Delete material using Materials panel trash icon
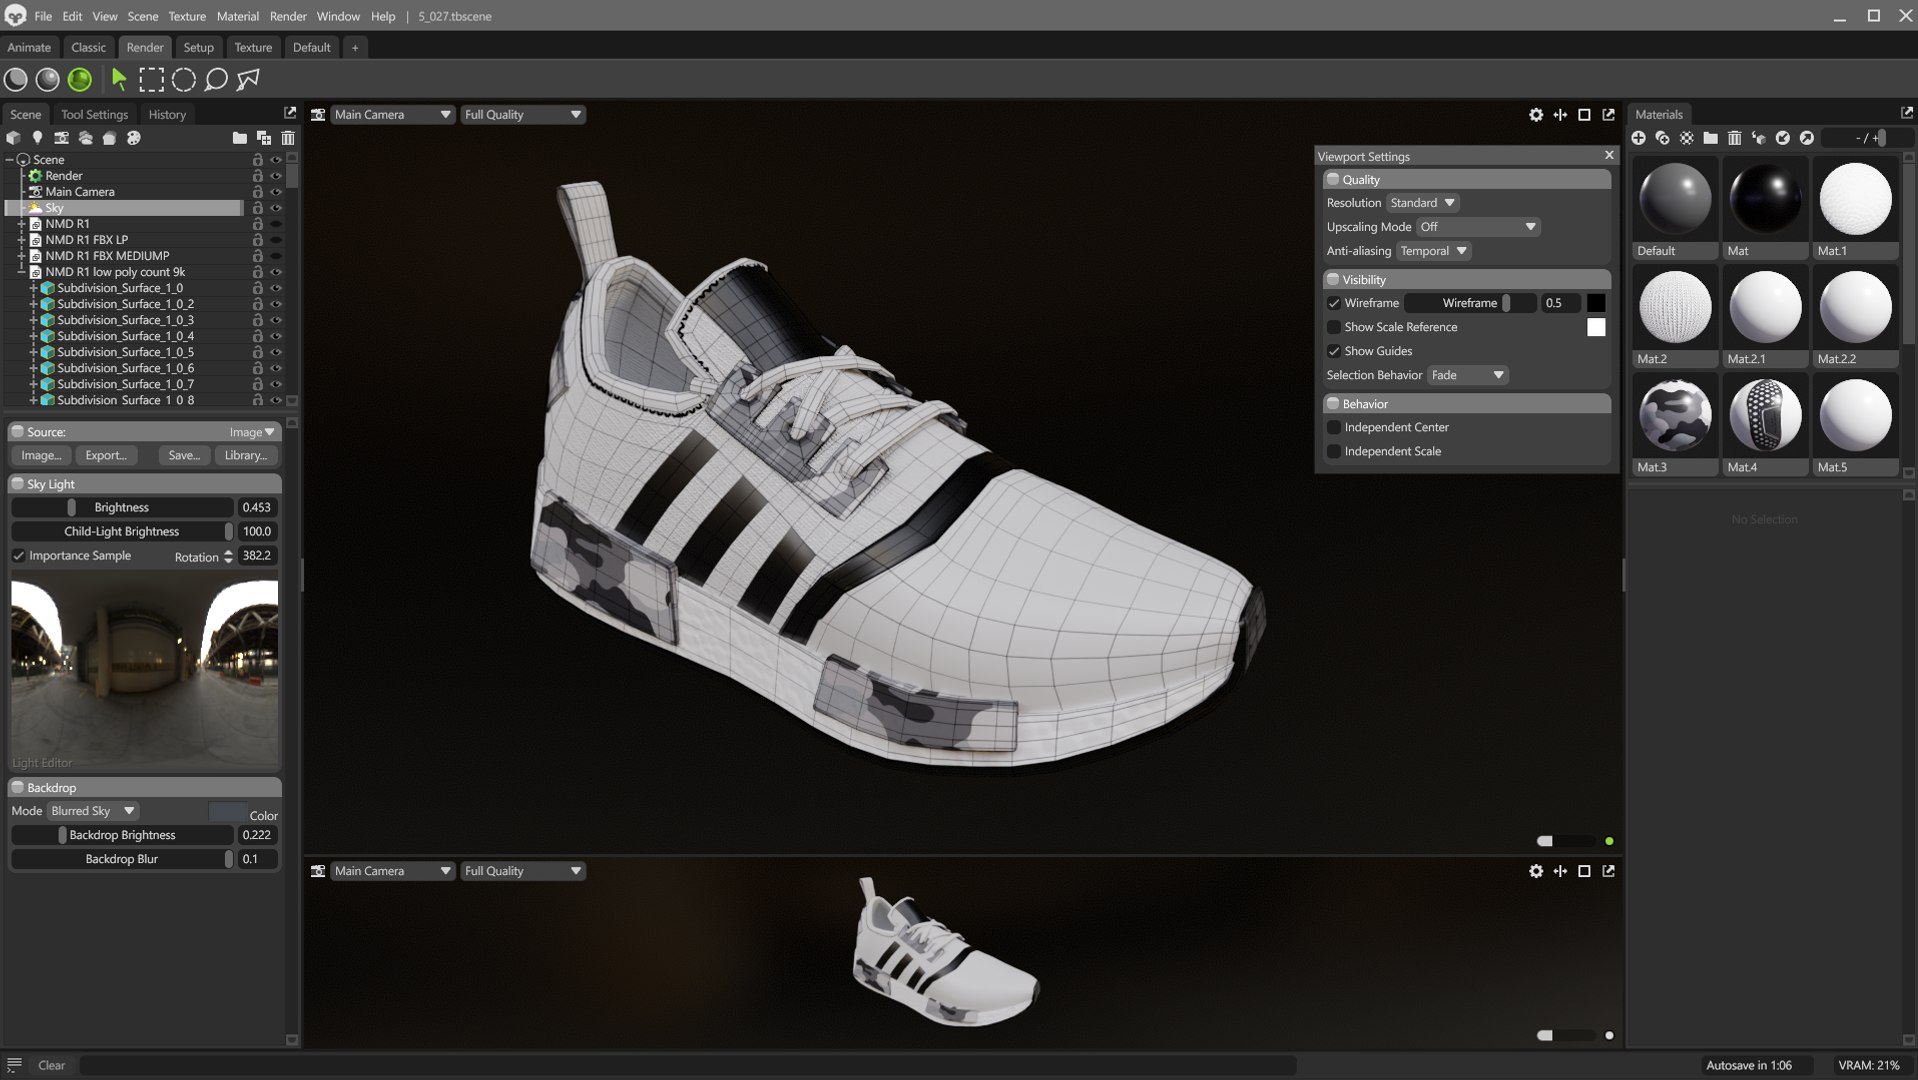Image resolution: width=1918 pixels, height=1080 pixels. coord(1734,138)
